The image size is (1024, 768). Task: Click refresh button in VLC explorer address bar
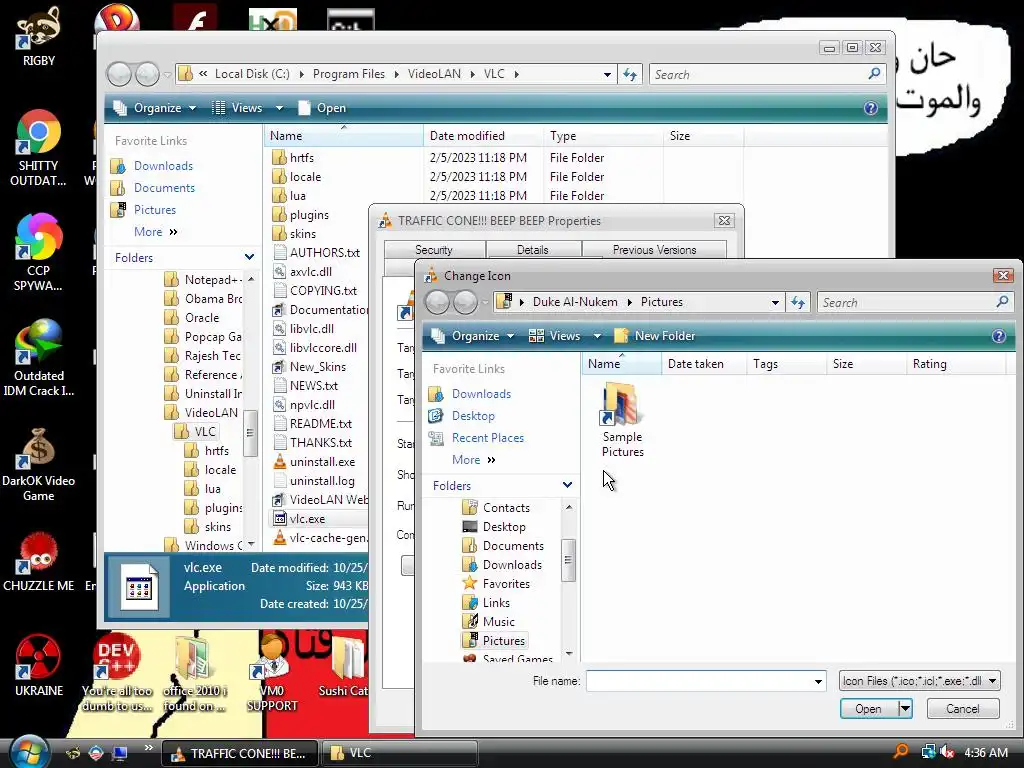click(x=630, y=74)
